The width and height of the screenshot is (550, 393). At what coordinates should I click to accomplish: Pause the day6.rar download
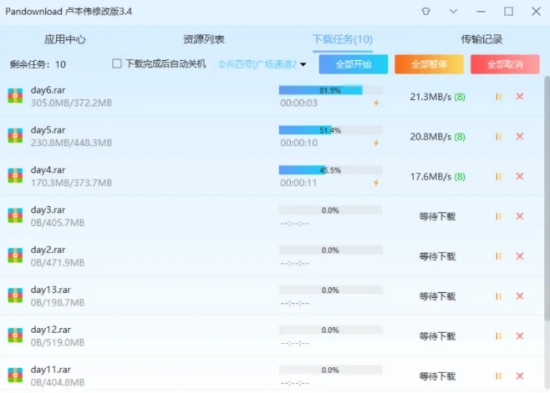pyautogui.click(x=498, y=96)
